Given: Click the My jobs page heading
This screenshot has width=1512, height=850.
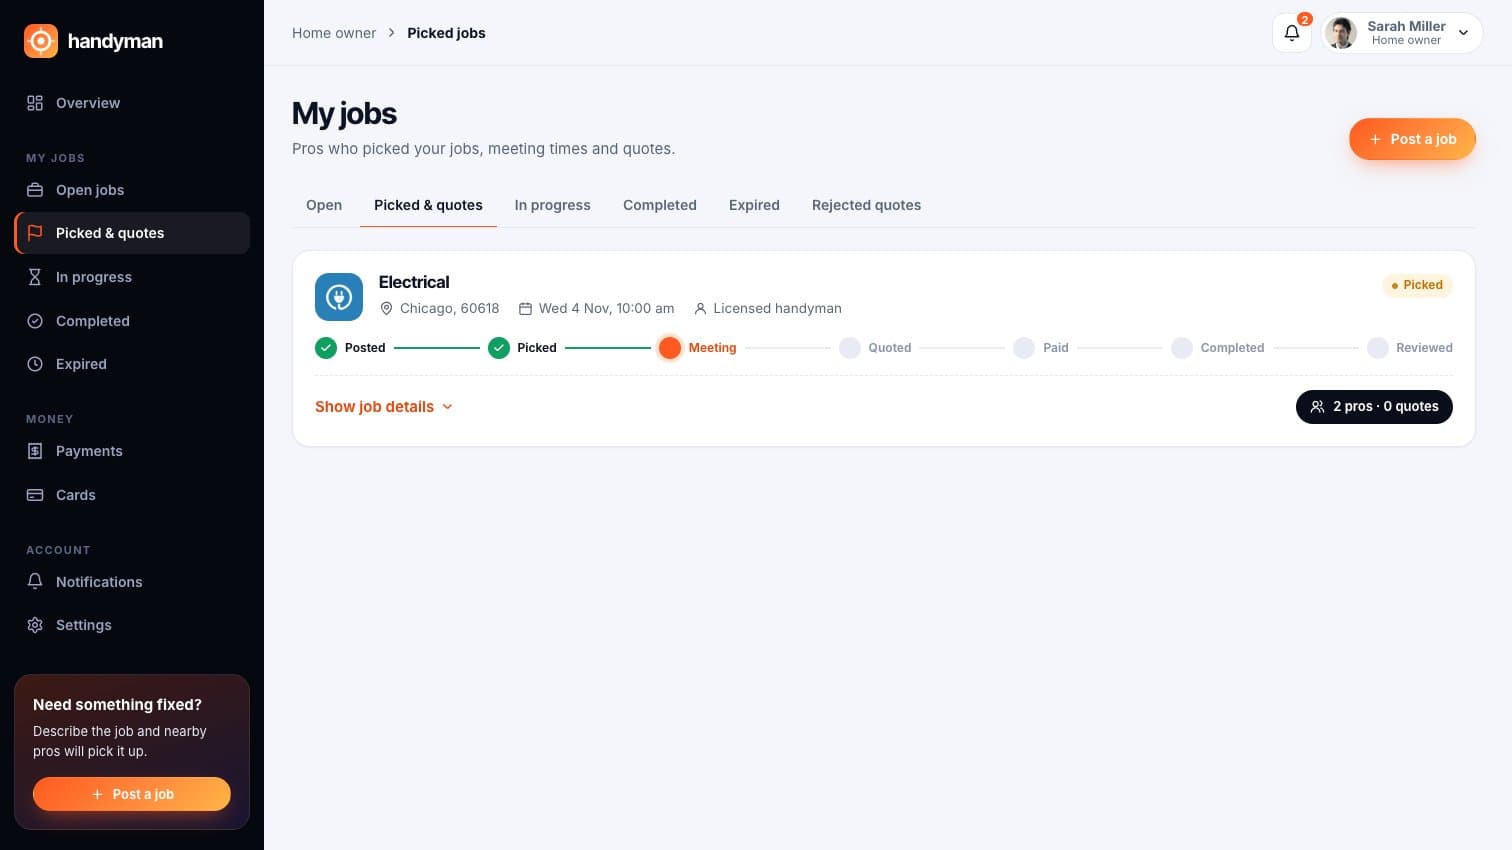Looking at the screenshot, I should click(x=344, y=114).
